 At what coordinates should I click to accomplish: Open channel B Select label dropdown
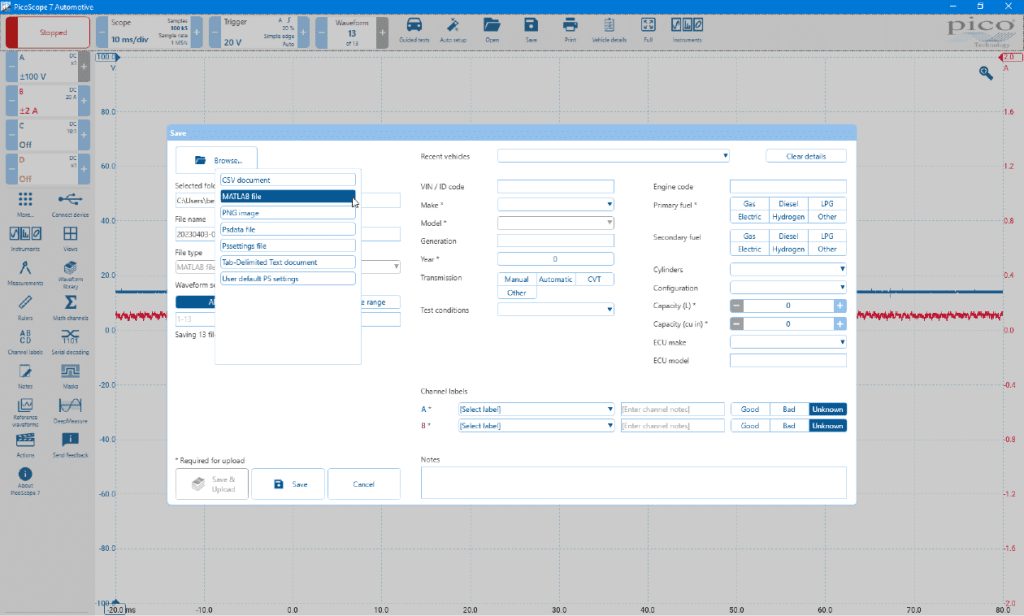pyautogui.click(x=536, y=425)
